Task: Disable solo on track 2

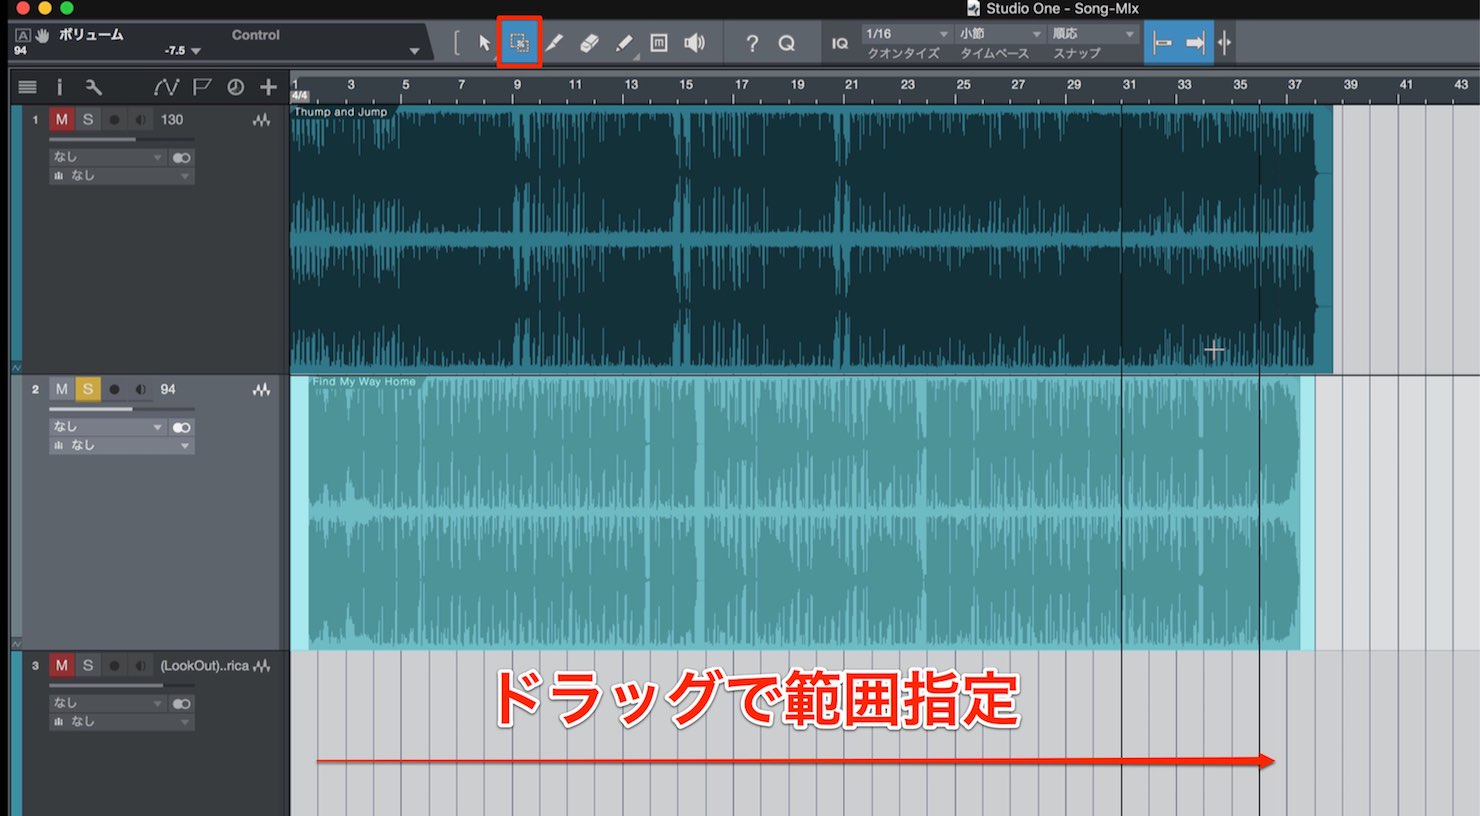Action: coord(88,389)
